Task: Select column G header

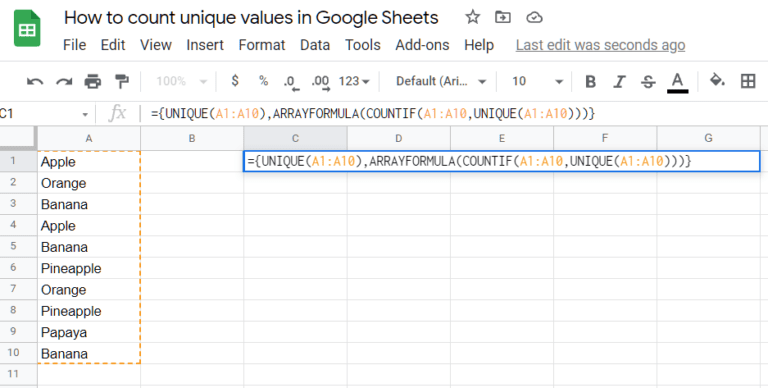Action: (x=709, y=139)
